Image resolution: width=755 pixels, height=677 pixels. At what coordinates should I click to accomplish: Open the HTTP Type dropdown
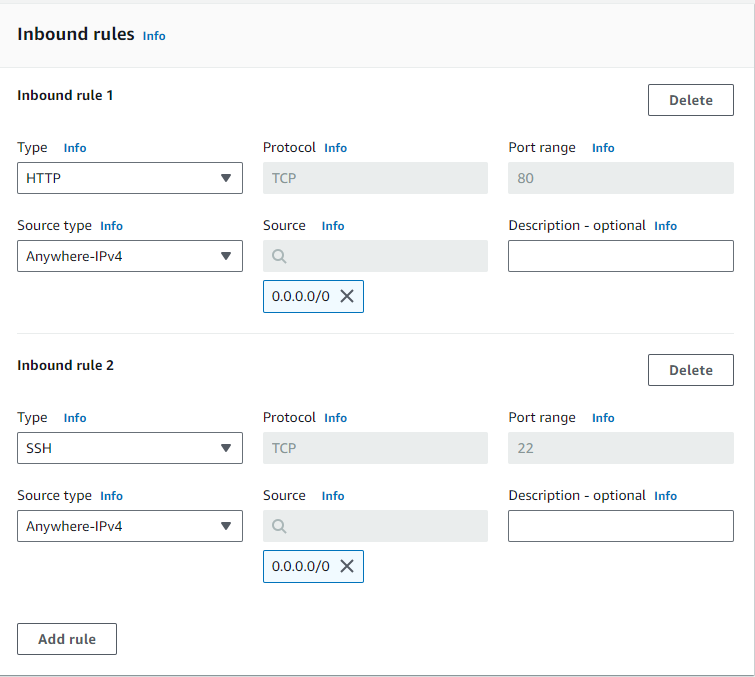pyautogui.click(x=130, y=178)
